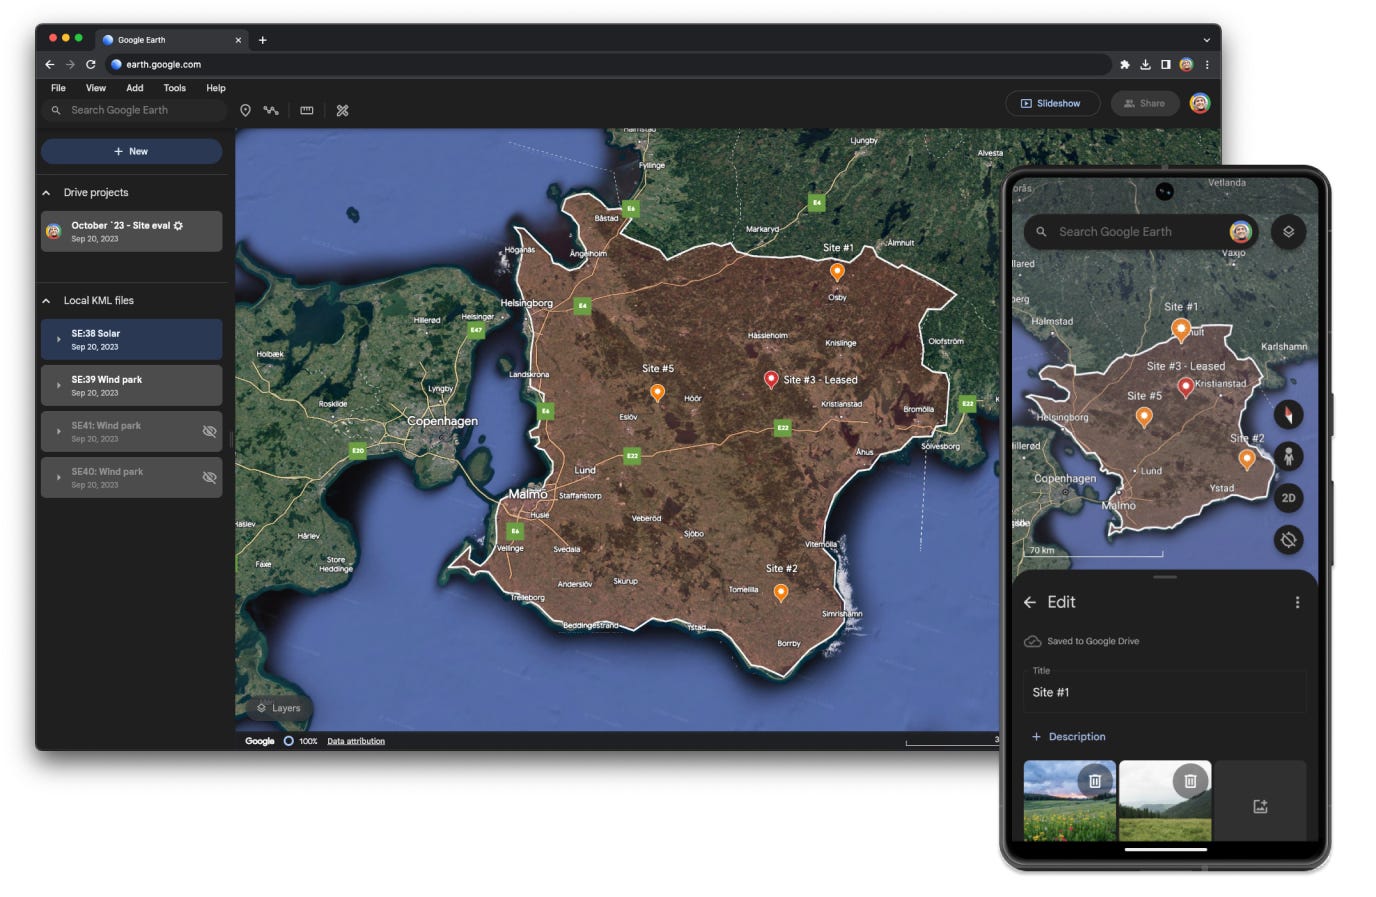The height and width of the screenshot is (897, 1376).
Task: Click the Share button
Action: click(1145, 103)
